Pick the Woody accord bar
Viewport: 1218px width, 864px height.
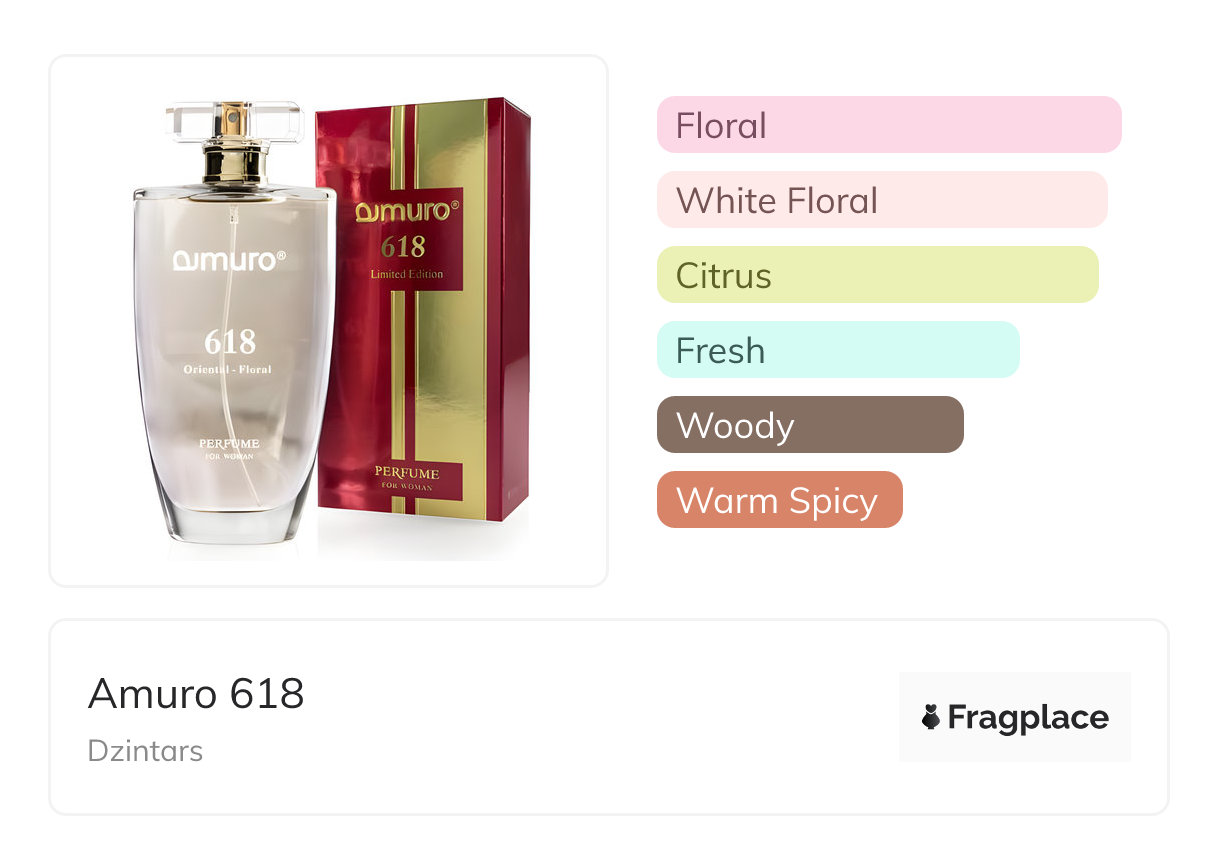810,425
